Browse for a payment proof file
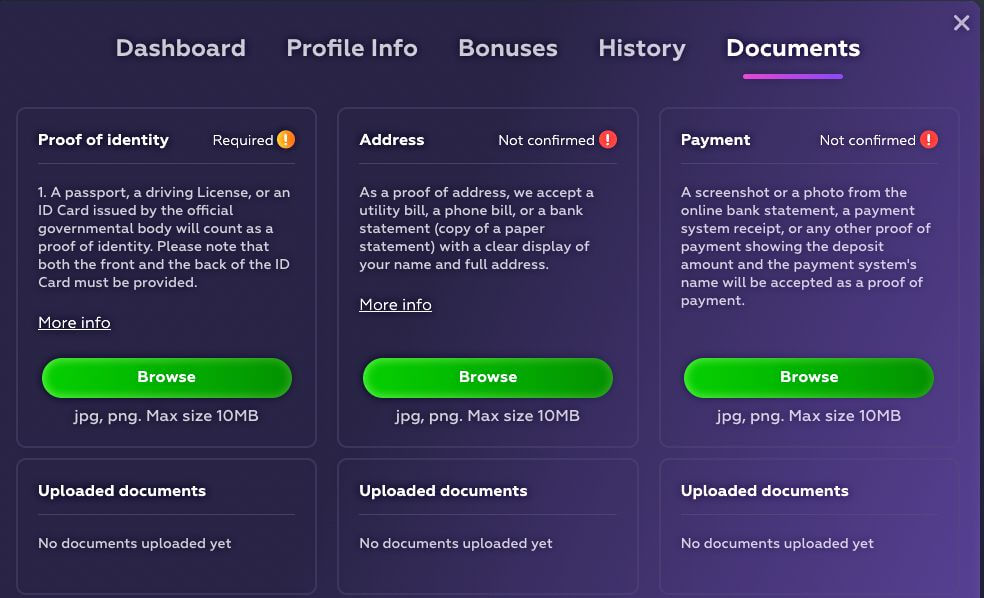 click(x=809, y=378)
